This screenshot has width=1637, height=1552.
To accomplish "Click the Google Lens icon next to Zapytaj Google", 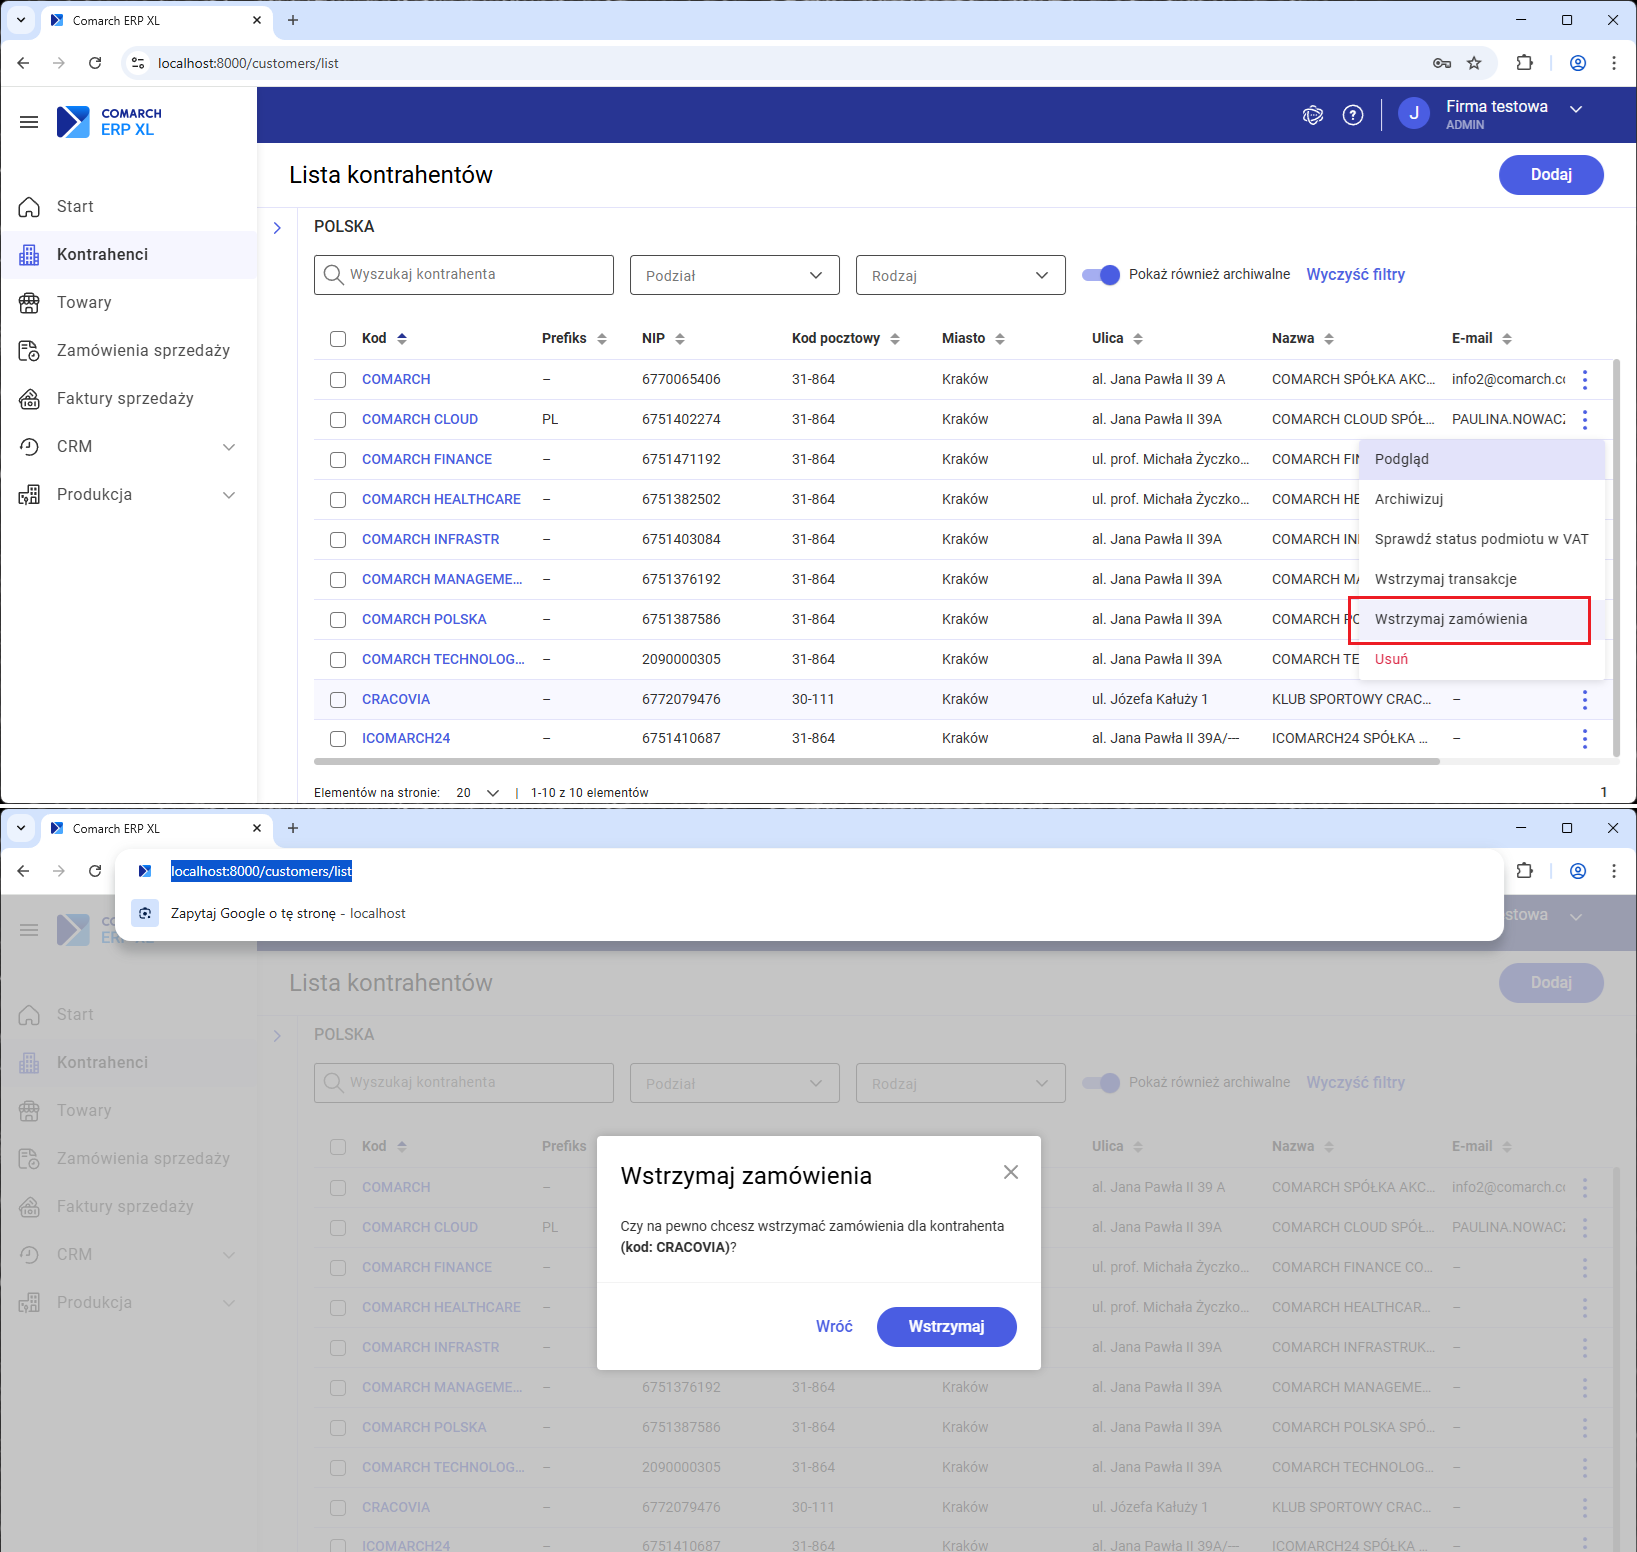I will click(145, 913).
